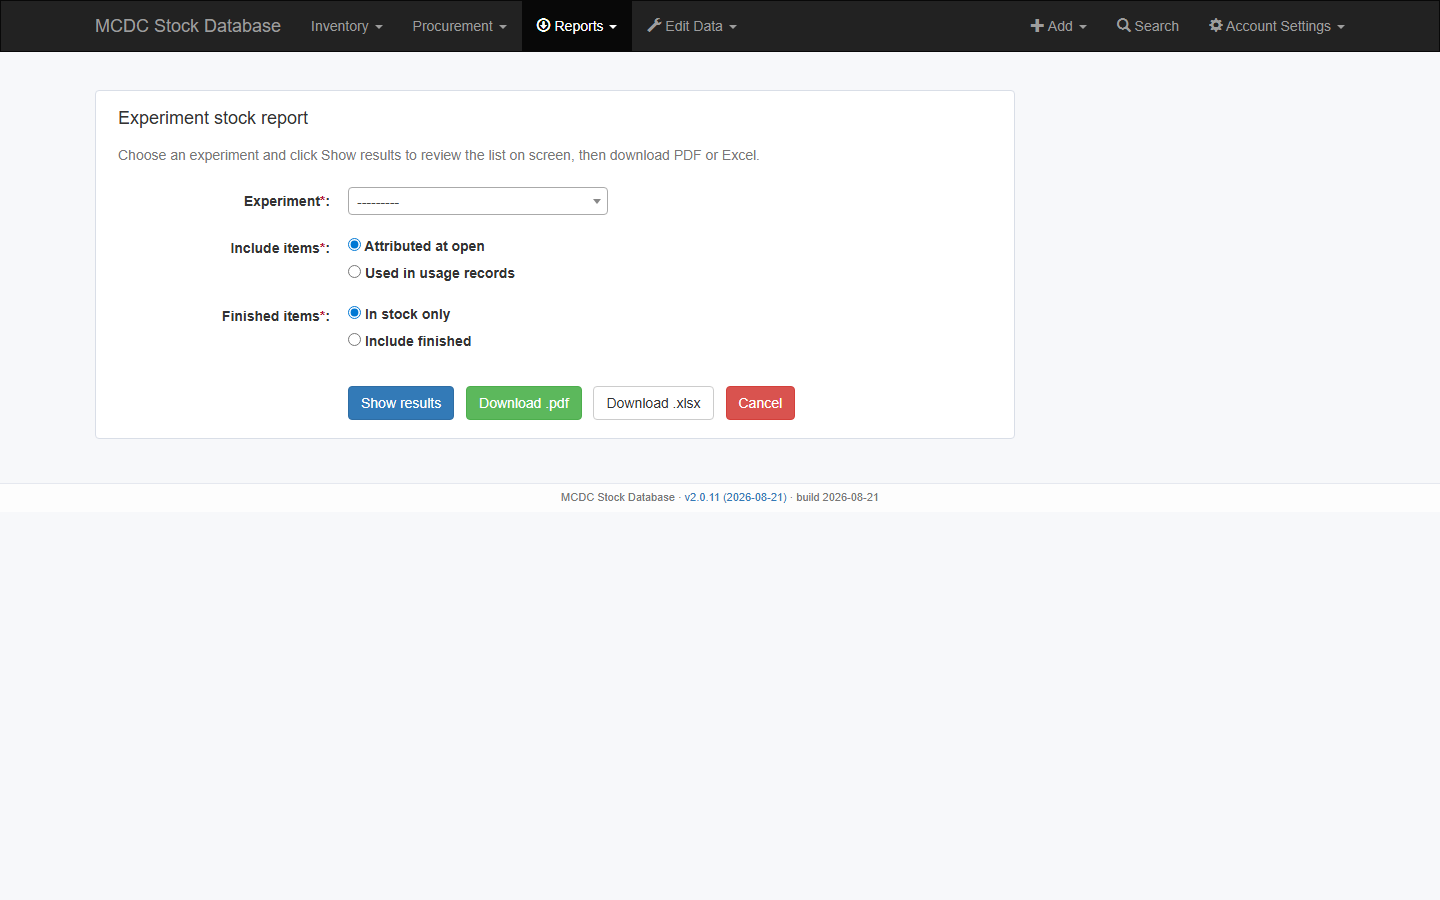Go to MCDC Stock Database home link
The image size is (1440, 900).
click(188, 26)
